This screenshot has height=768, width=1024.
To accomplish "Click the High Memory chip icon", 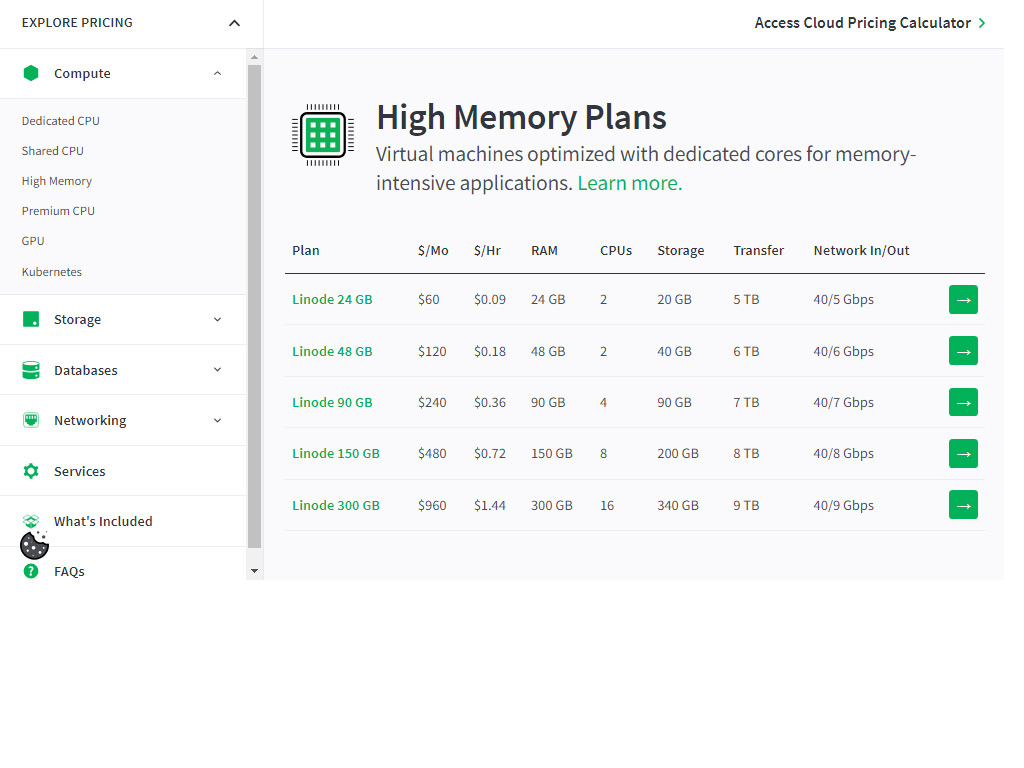I will point(323,135).
